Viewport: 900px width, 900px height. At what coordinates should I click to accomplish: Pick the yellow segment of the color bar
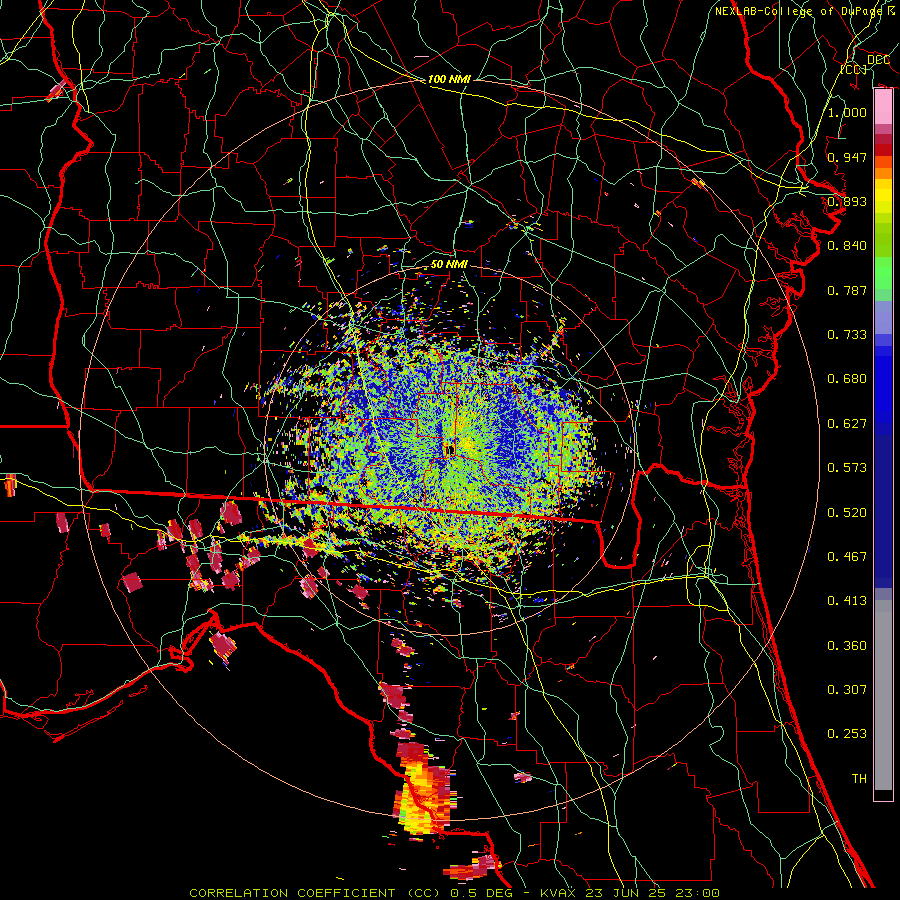(x=883, y=197)
